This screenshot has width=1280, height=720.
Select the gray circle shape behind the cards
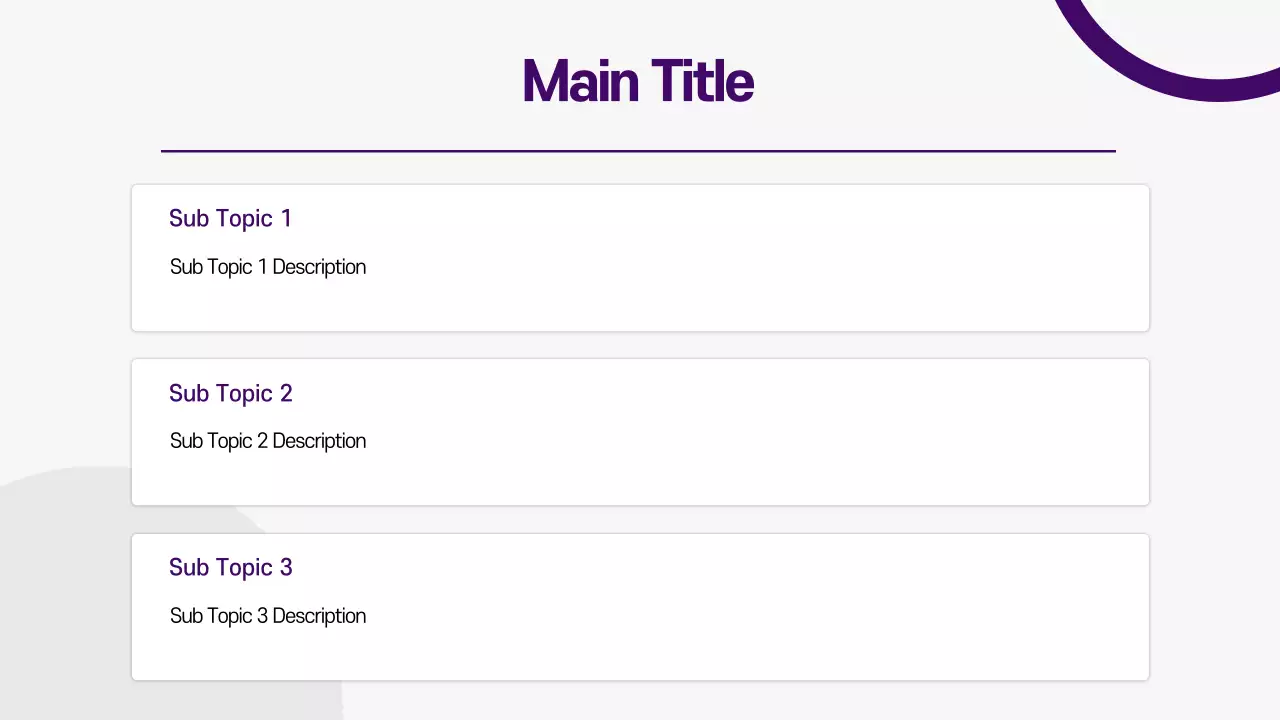[60, 600]
